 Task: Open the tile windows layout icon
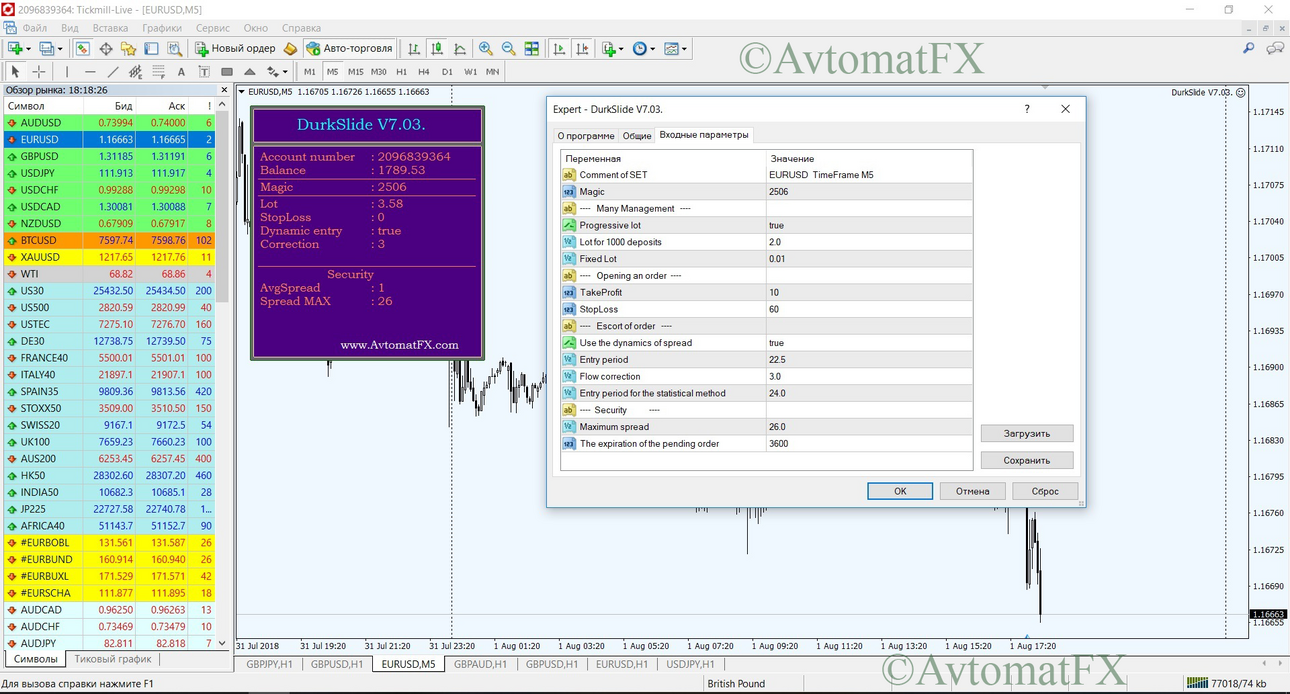[x=532, y=48]
